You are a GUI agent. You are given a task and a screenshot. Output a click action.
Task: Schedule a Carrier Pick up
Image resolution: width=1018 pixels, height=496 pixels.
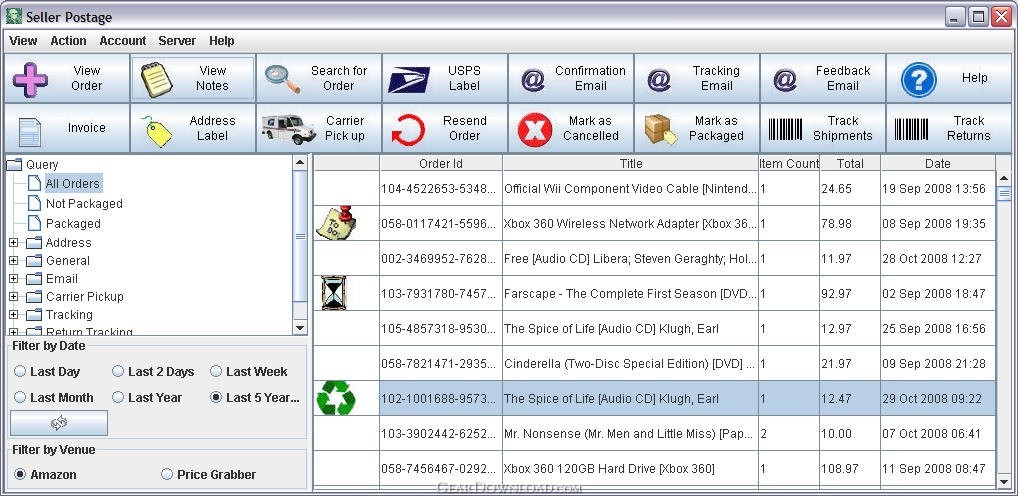319,128
